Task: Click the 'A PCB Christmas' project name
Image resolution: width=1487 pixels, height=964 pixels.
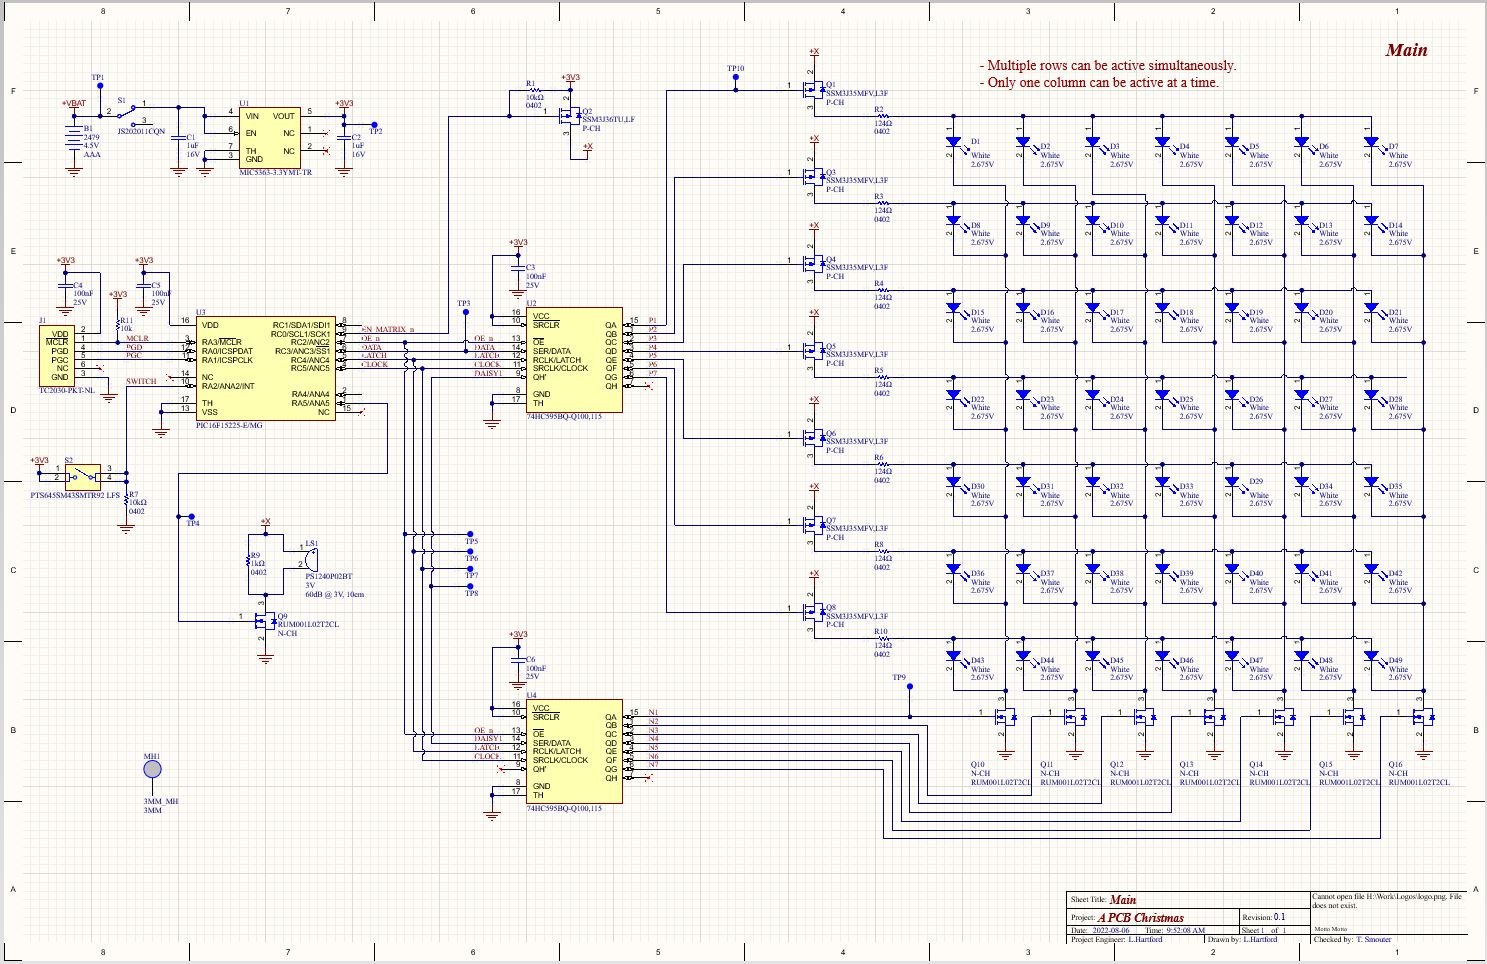Action: 1141,918
